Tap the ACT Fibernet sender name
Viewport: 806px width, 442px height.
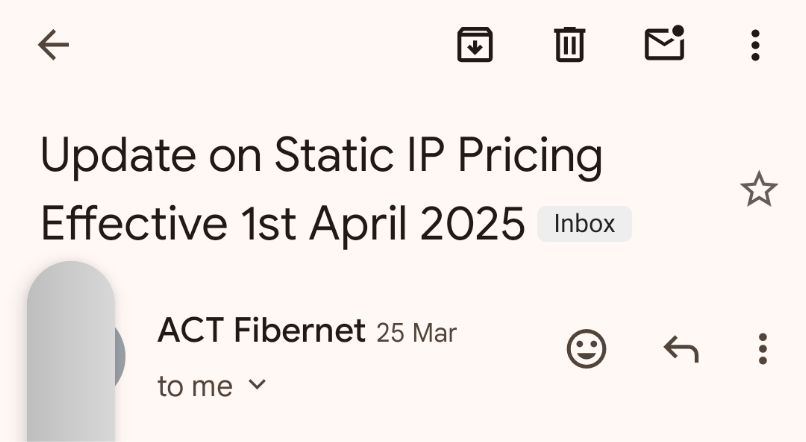pos(261,330)
